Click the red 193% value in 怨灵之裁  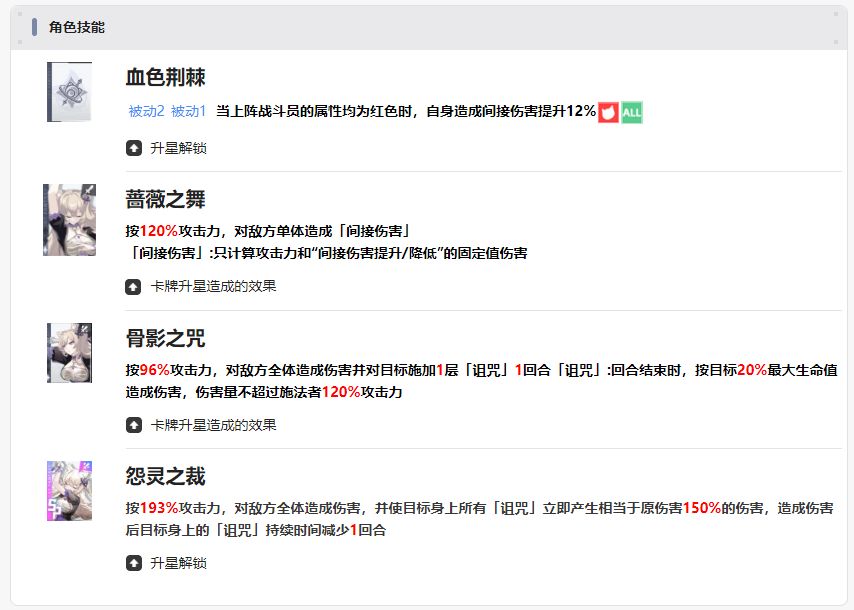point(159,508)
